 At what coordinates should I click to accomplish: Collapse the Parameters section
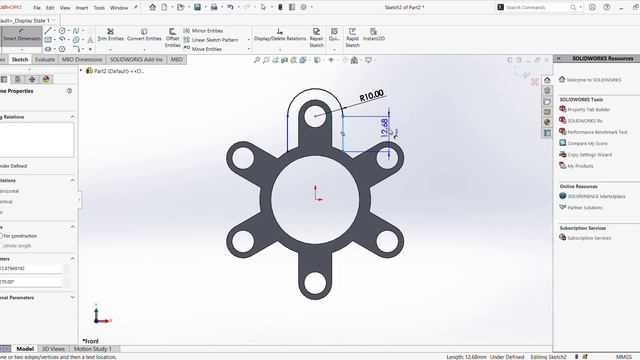pos(72,258)
